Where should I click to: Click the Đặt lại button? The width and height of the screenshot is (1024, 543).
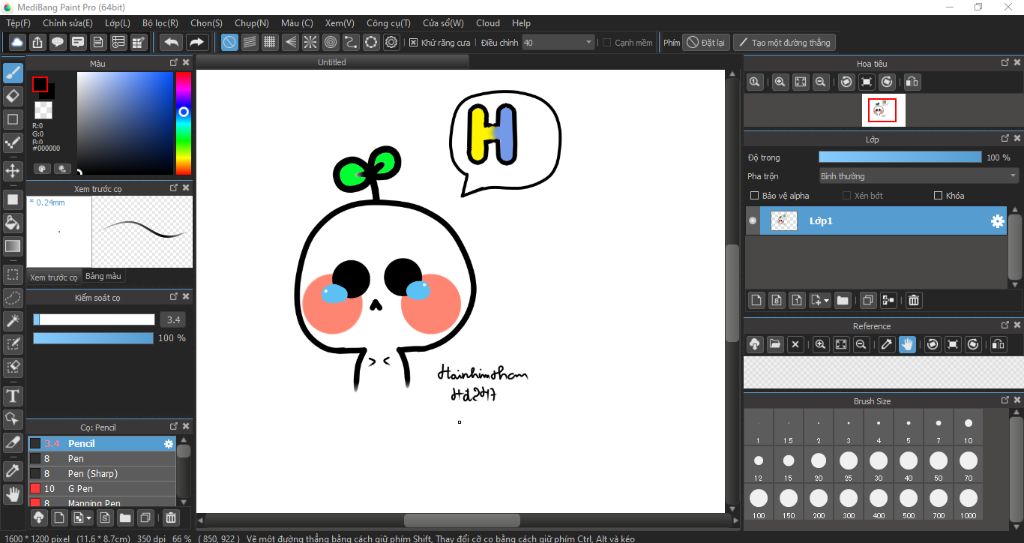[x=705, y=42]
